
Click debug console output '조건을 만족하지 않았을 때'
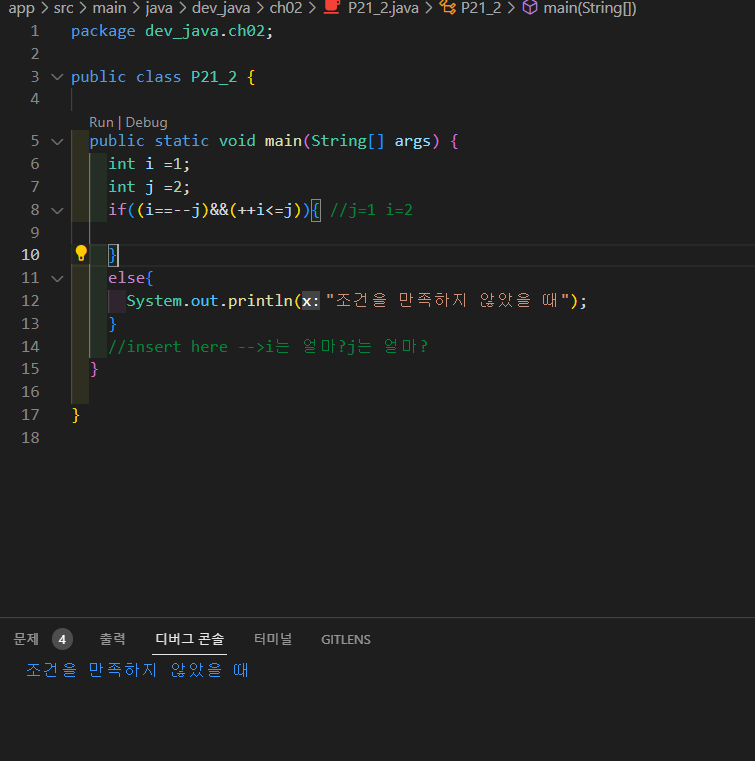pyautogui.click(x=137, y=670)
